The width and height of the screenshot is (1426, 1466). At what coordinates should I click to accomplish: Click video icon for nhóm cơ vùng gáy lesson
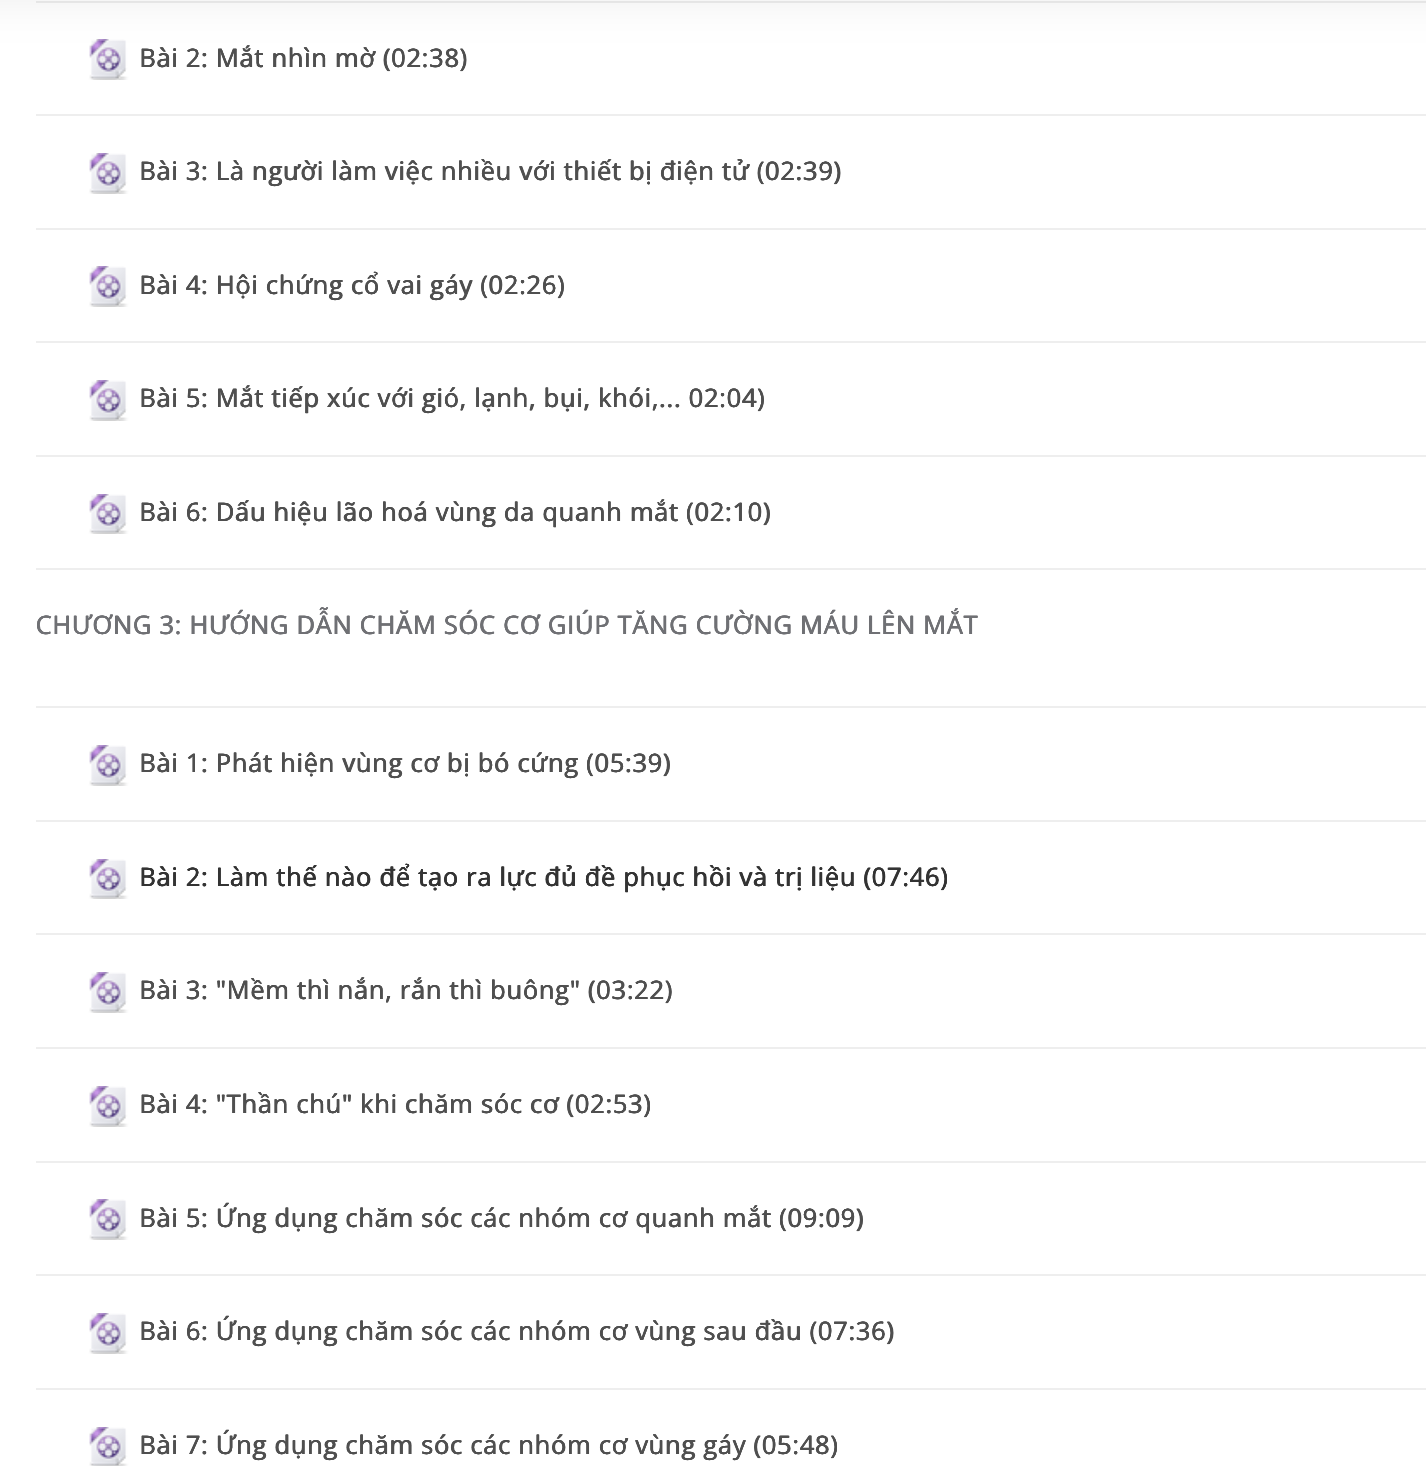(x=107, y=1446)
